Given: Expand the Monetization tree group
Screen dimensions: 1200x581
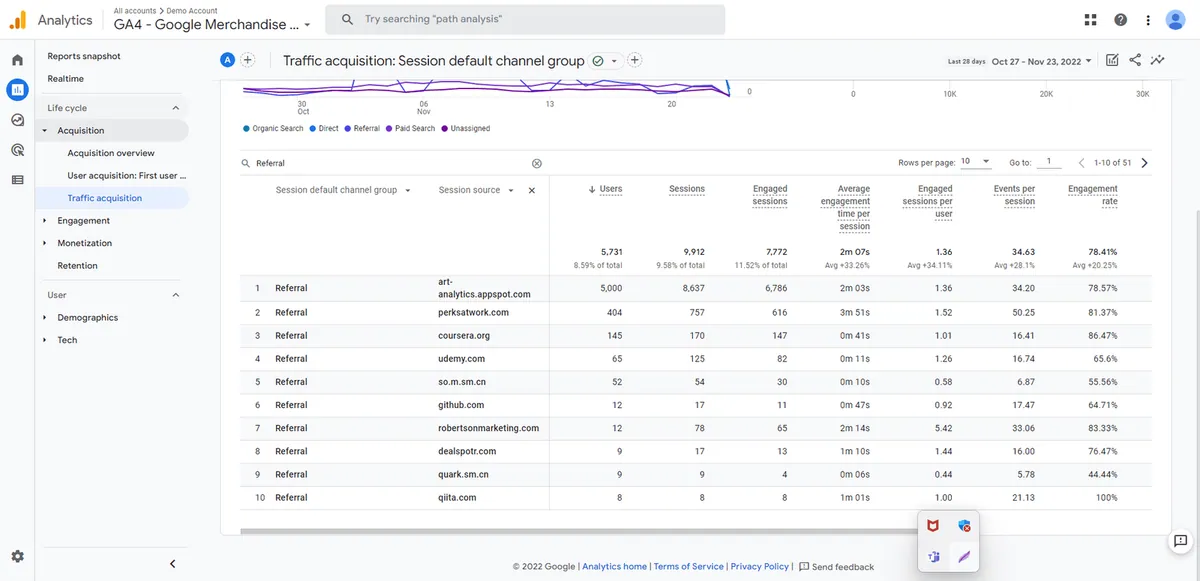Looking at the screenshot, I should pyautogui.click(x=44, y=243).
